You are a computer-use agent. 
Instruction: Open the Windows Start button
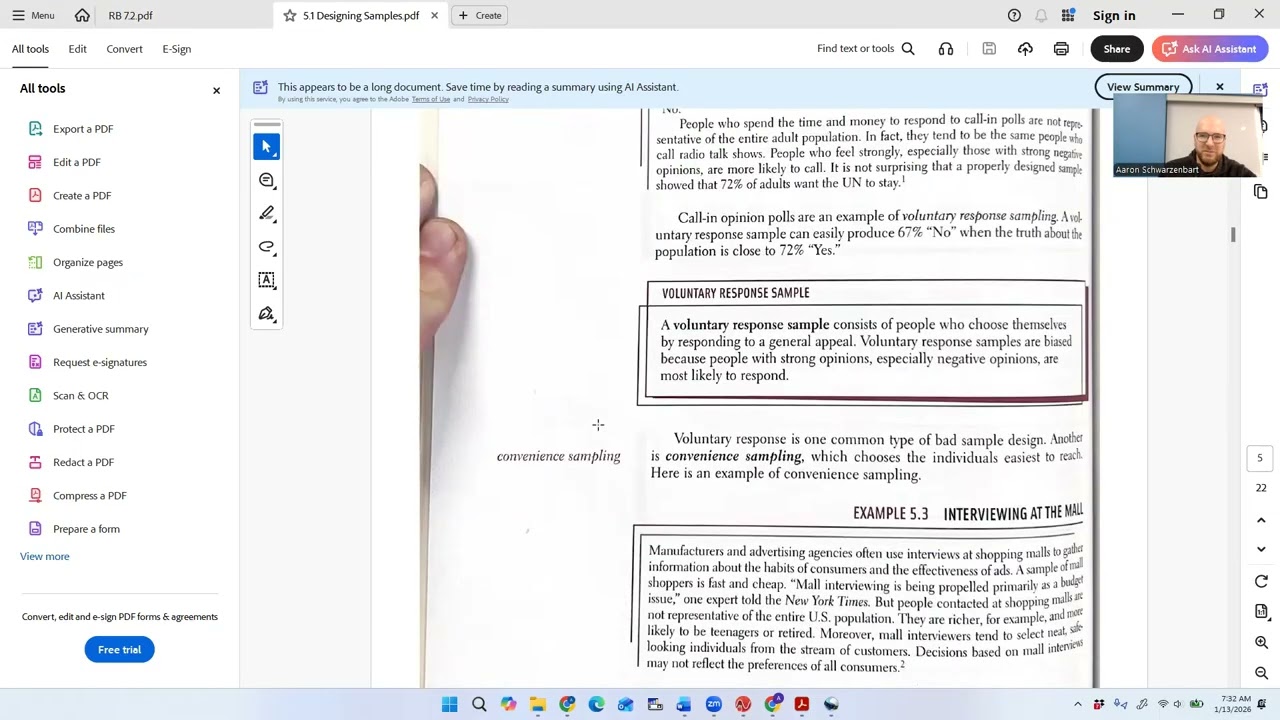pos(449,704)
